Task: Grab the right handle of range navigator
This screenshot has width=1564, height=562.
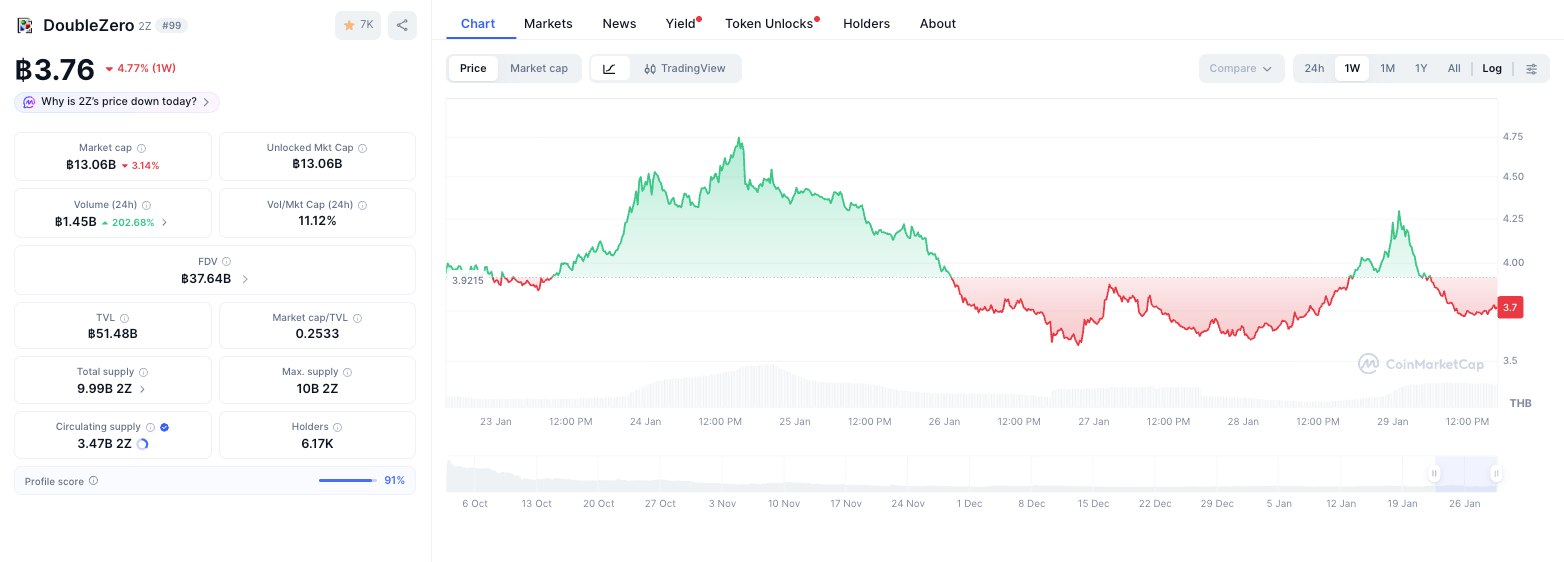Action: tap(1496, 474)
